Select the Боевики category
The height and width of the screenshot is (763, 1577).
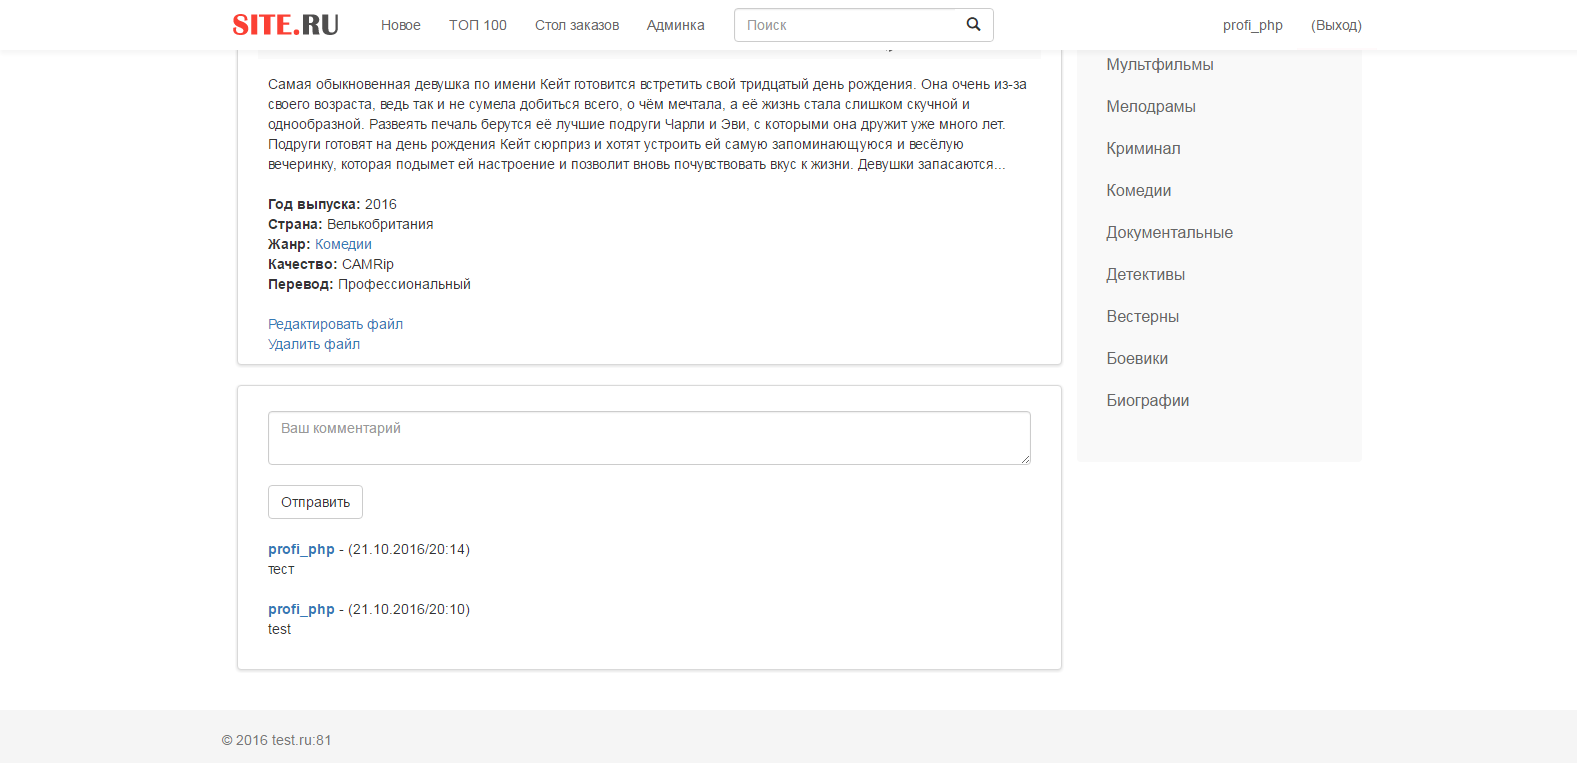pos(1137,359)
